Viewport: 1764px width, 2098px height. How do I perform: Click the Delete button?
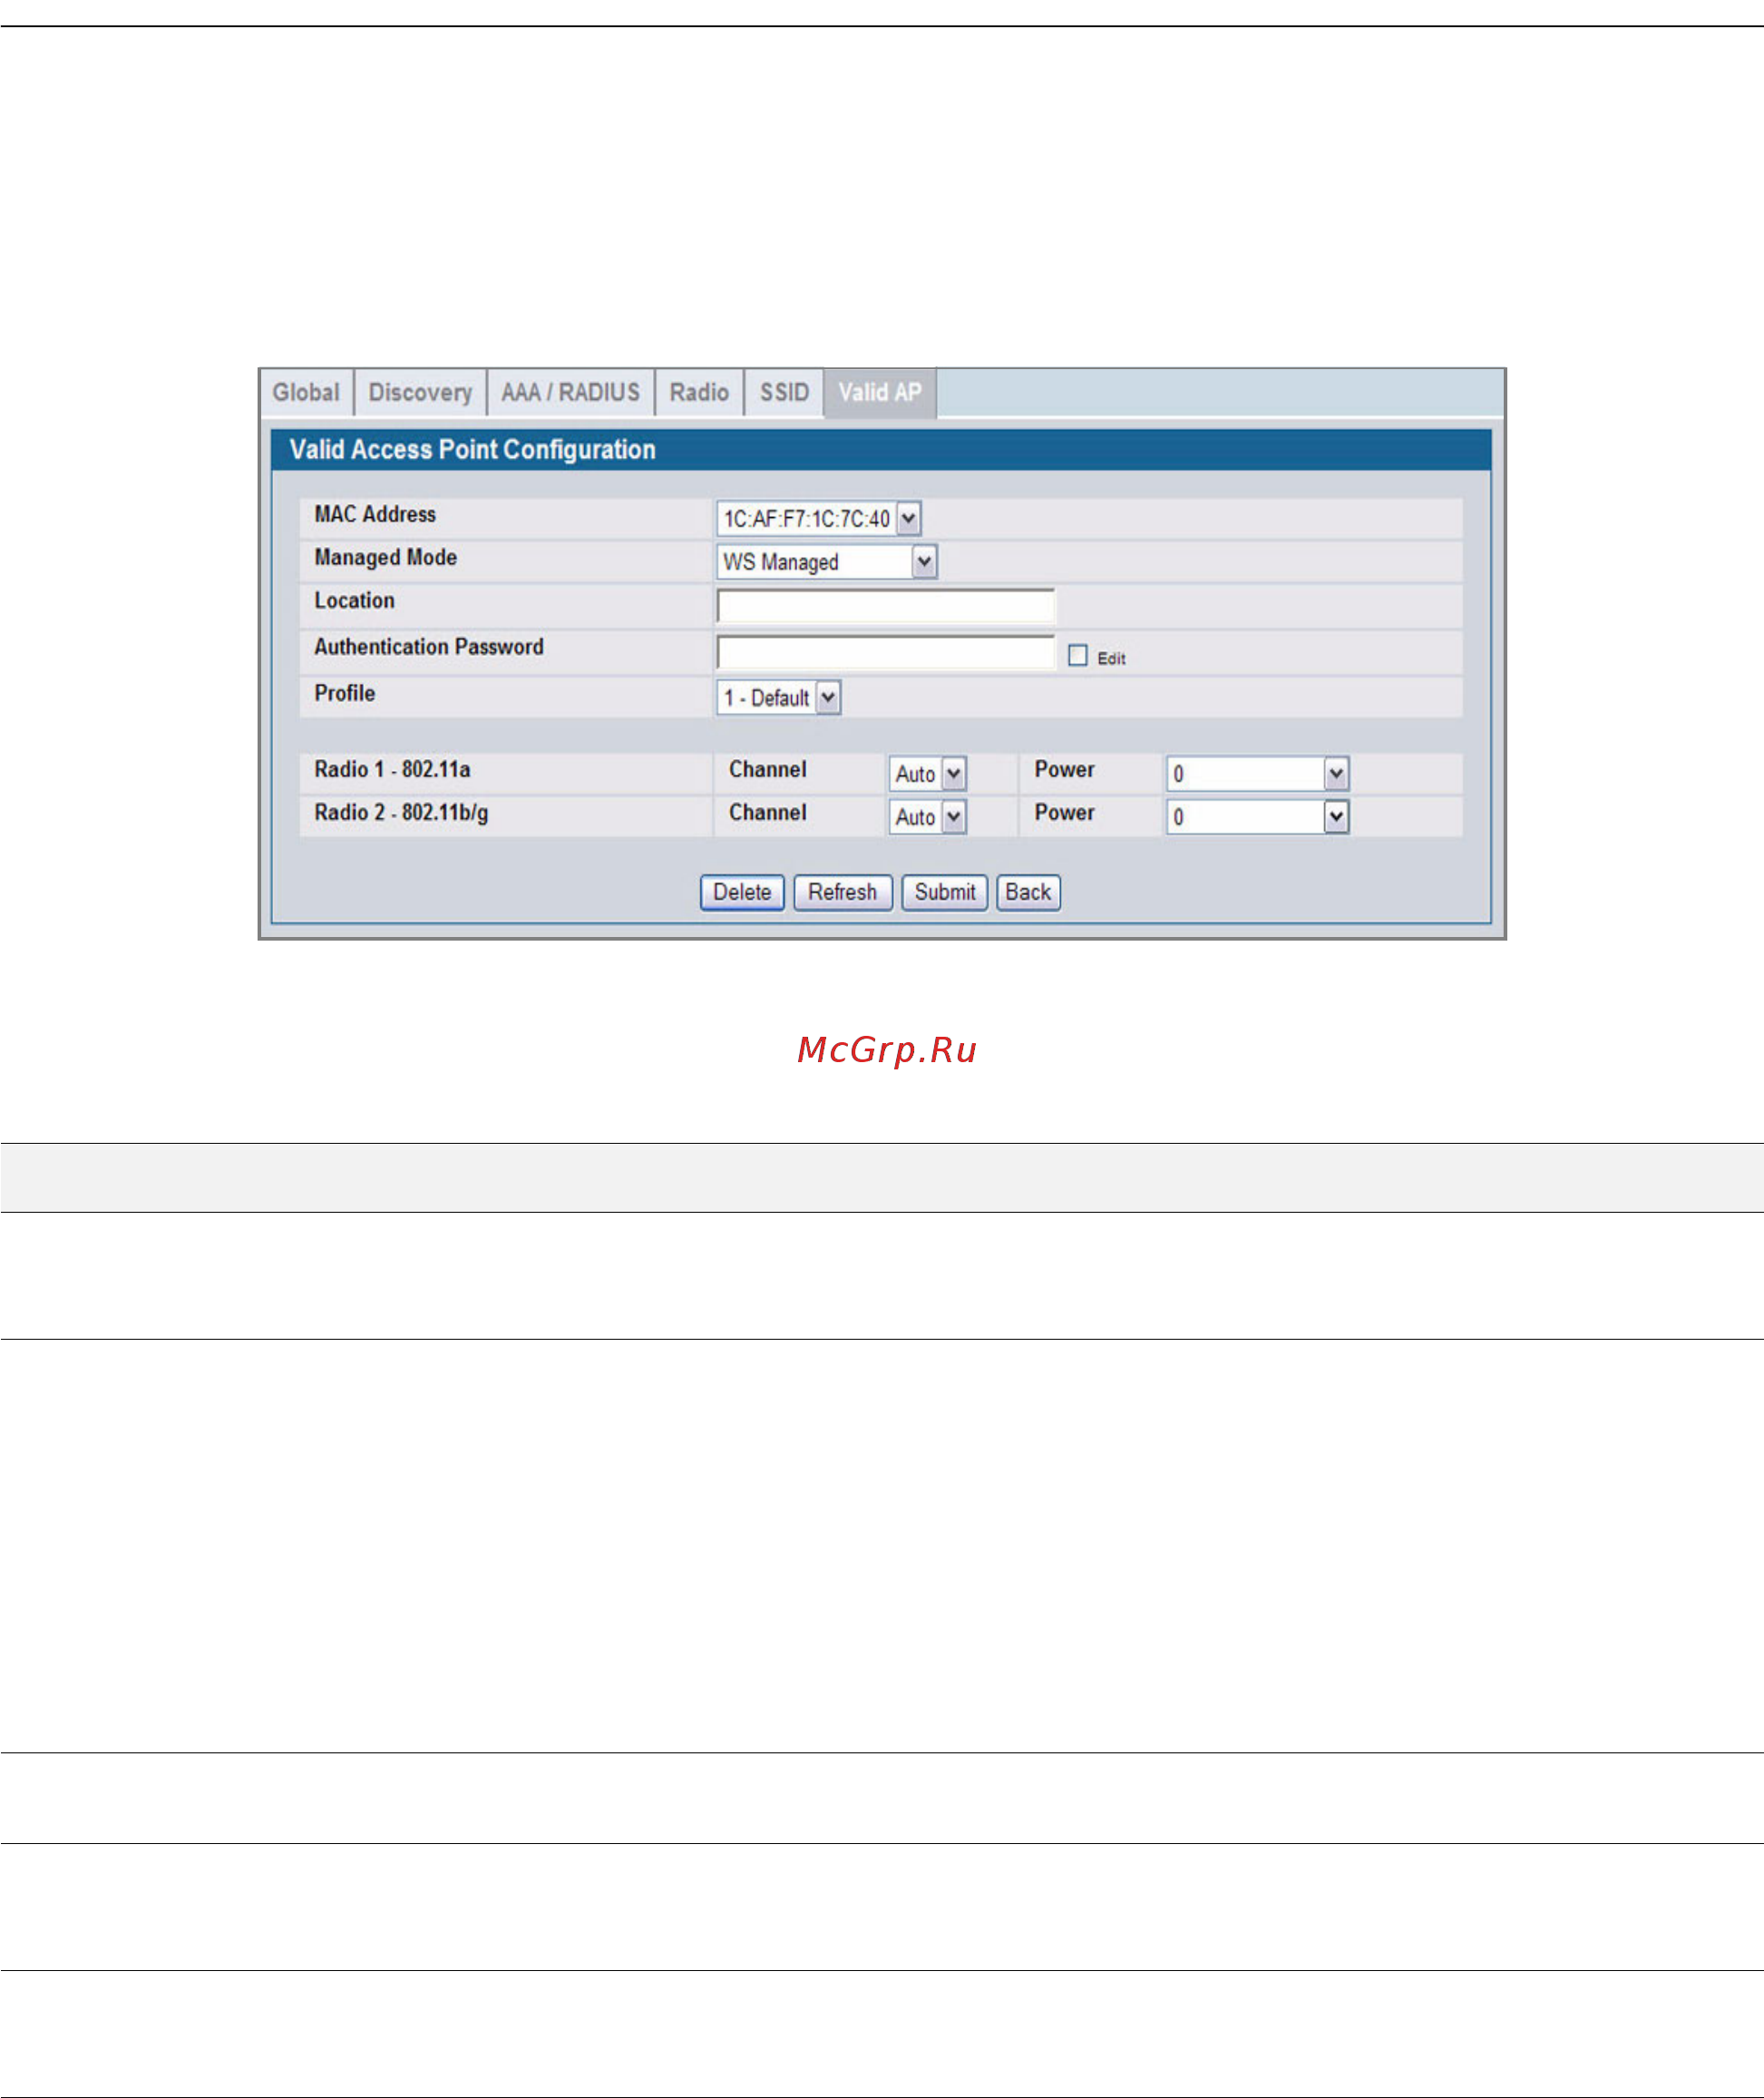pyautogui.click(x=742, y=892)
